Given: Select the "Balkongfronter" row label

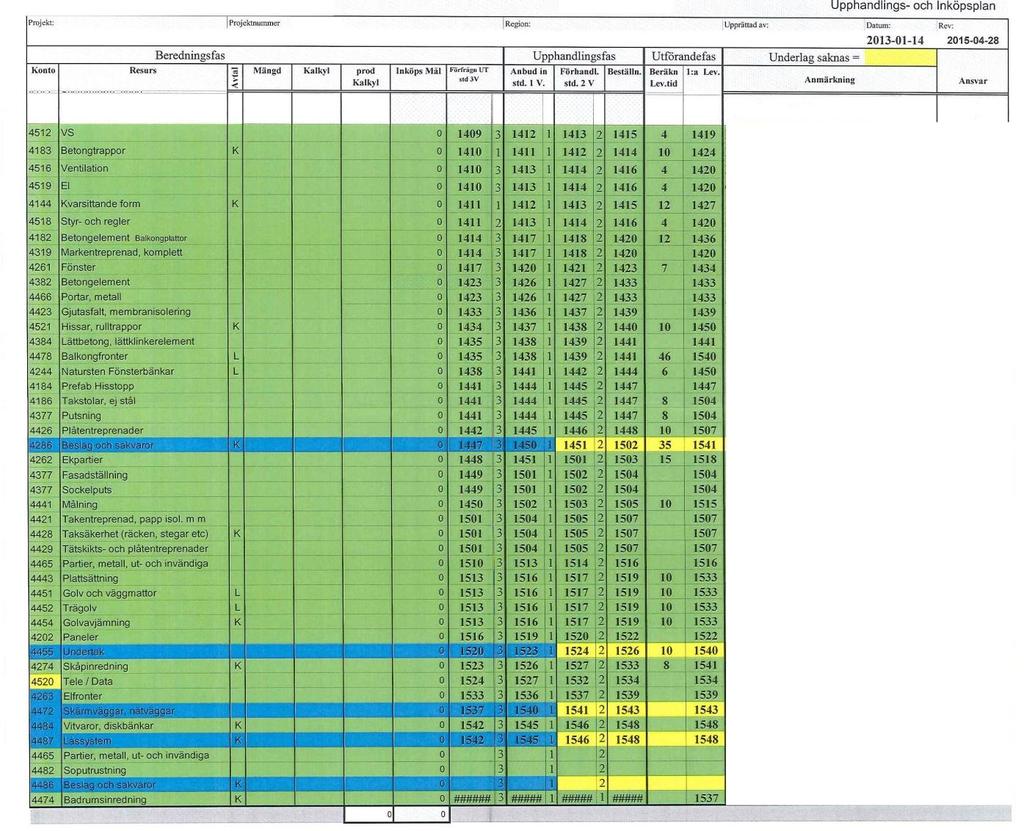Looking at the screenshot, I should pyautogui.click(x=95, y=356).
